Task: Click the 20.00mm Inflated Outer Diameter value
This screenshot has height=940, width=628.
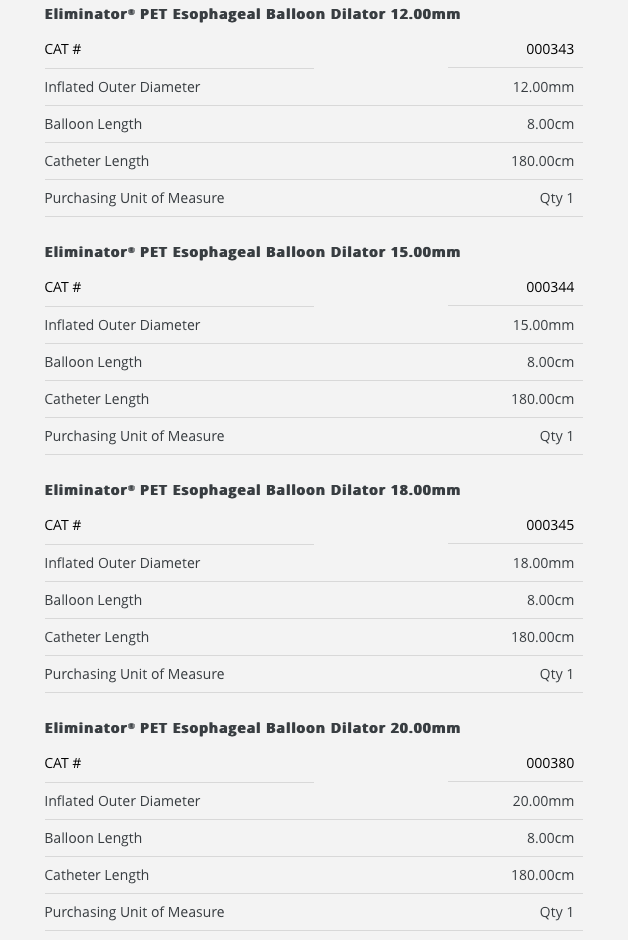Action: click(x=543, y=801)
